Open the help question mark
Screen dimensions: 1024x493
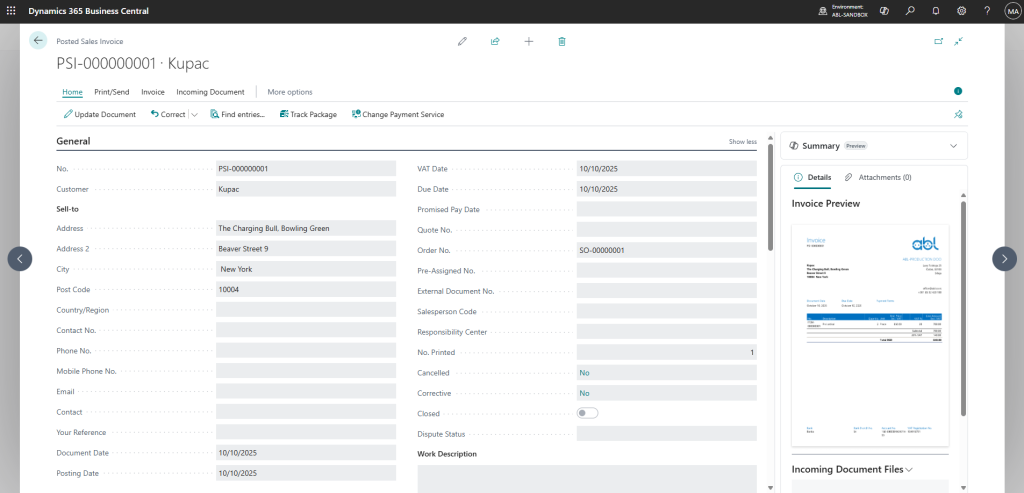click(x=987, y=11)
